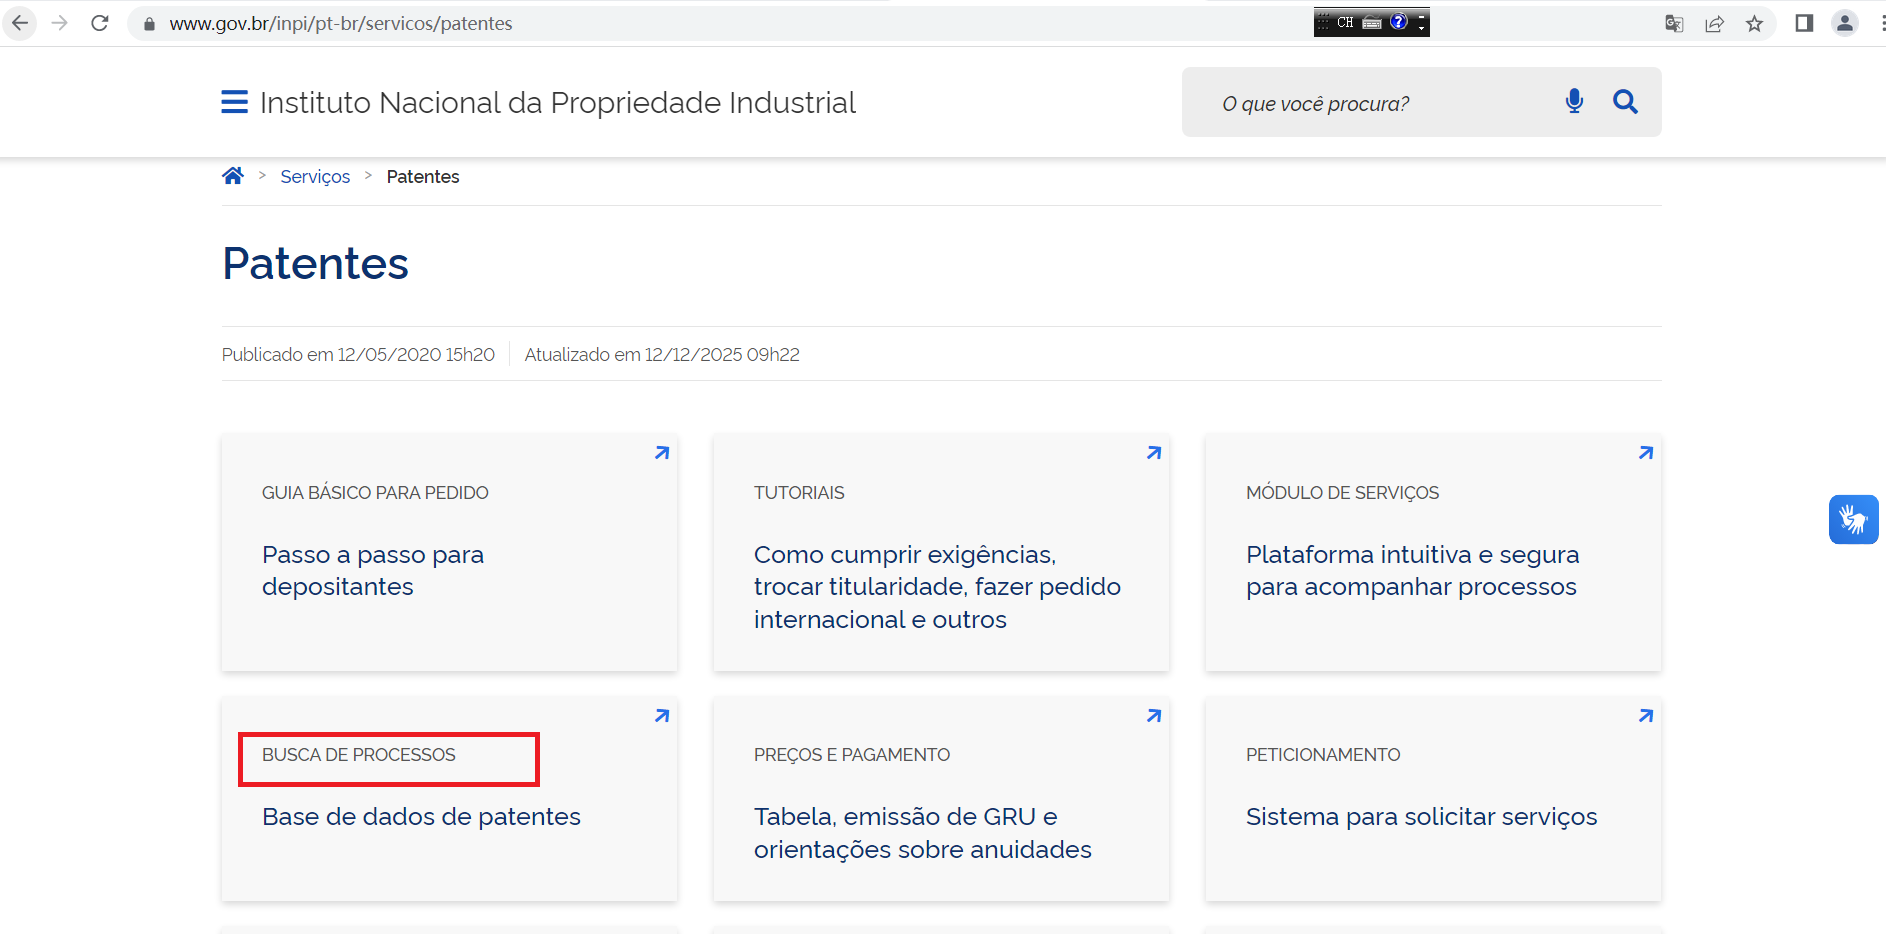The width and height of the screenshot is (1886, 934).
Task: Open 'Plataforma intuitiva e segura' services module
Action: pyautogui.click(x=1412, y=570)
